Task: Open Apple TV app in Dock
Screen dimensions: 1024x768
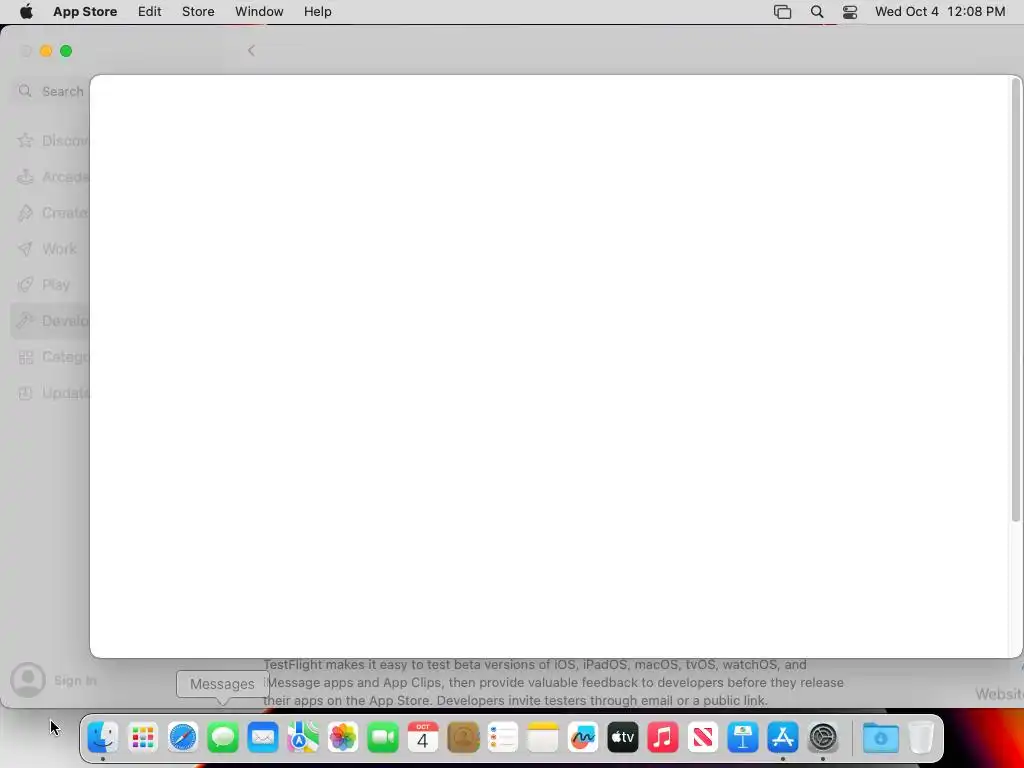Action: 622,738
